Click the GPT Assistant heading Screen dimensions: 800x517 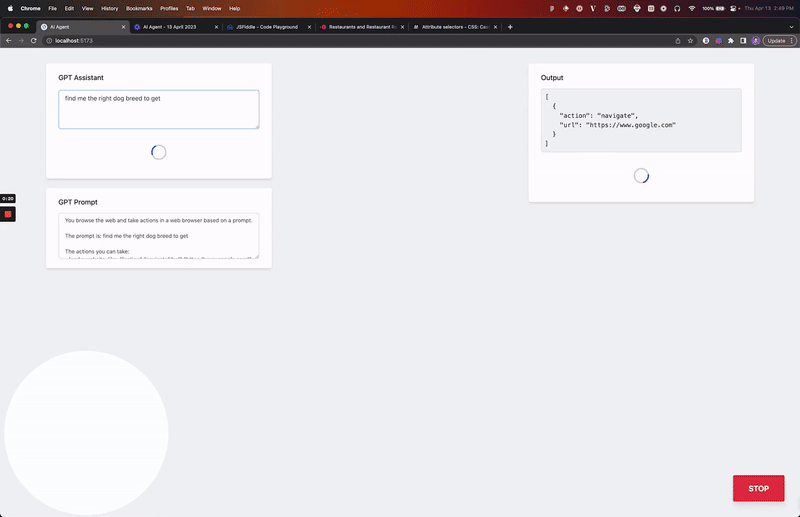pyautogui.click(x=81, y=78)
